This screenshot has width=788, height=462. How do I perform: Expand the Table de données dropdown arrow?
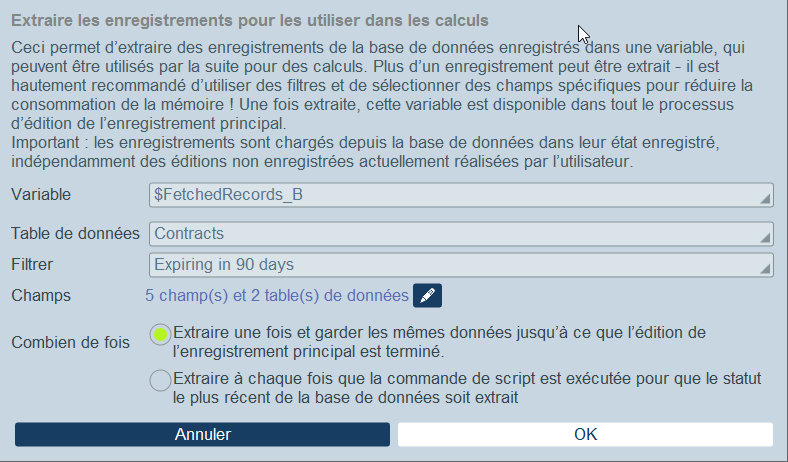coord(765,238)
